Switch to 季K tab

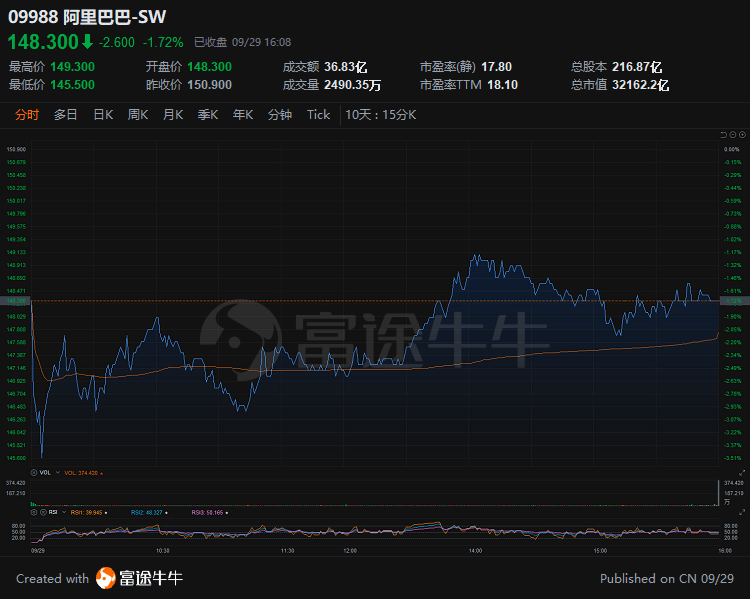coord(208,115)
